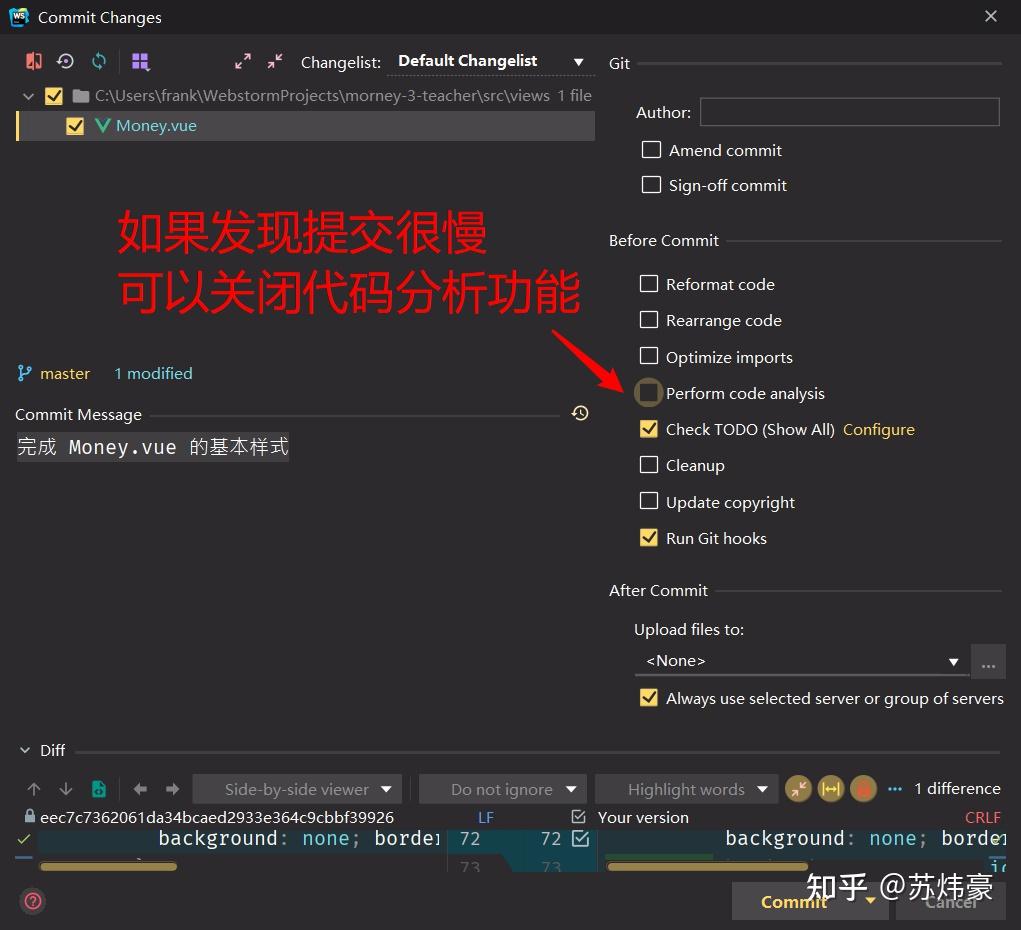Open the Default Changelist dropdown
1021x930 pixels.
(x=491, y=62)
